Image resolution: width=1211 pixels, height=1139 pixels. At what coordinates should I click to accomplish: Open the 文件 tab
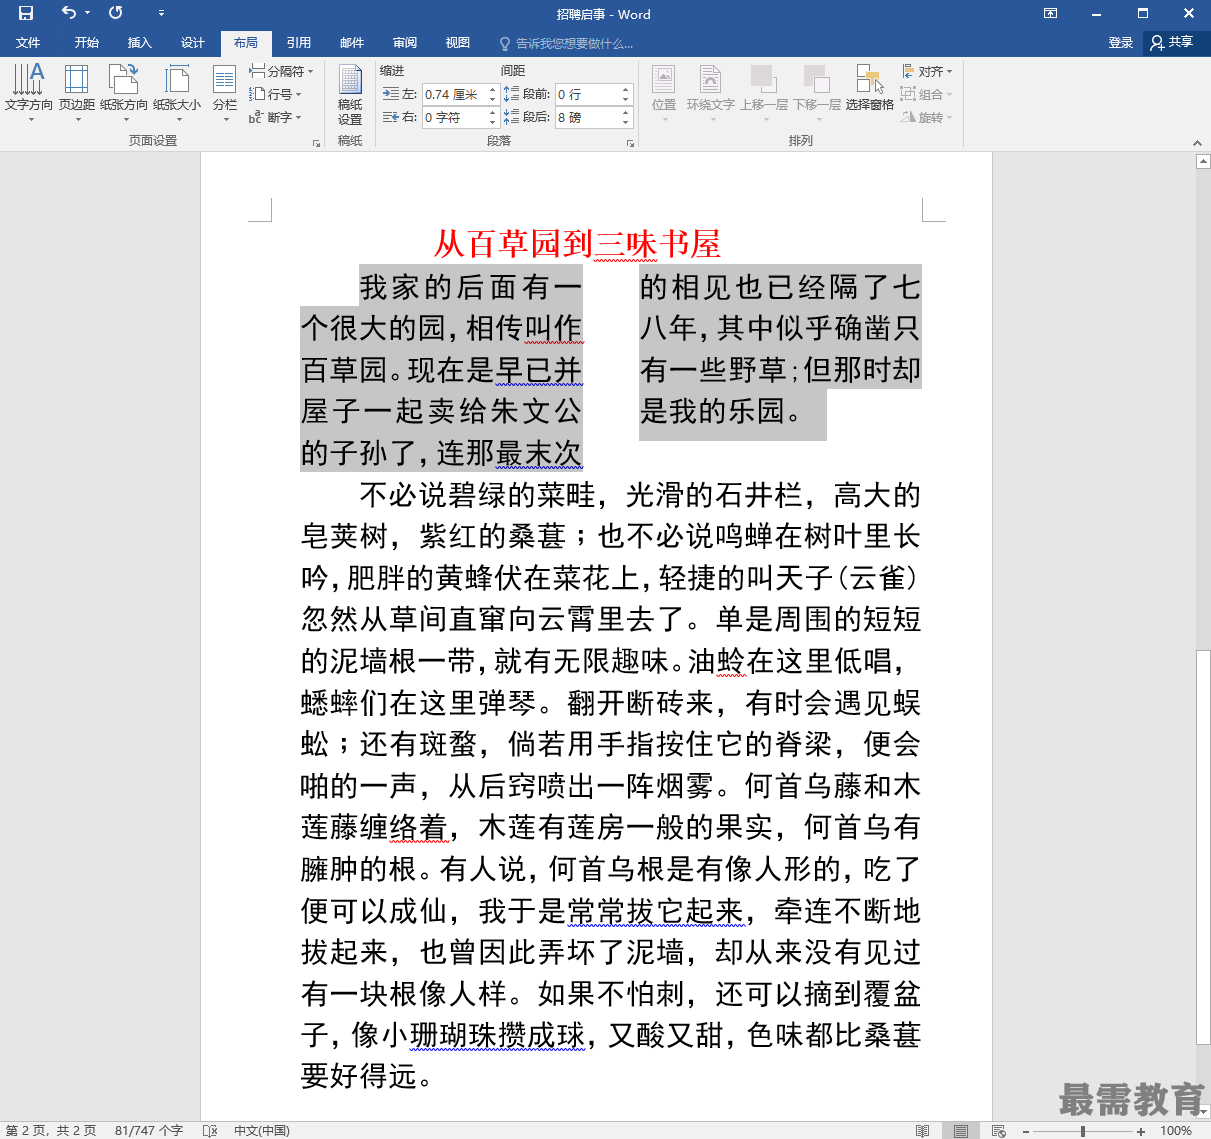point(28,43)
